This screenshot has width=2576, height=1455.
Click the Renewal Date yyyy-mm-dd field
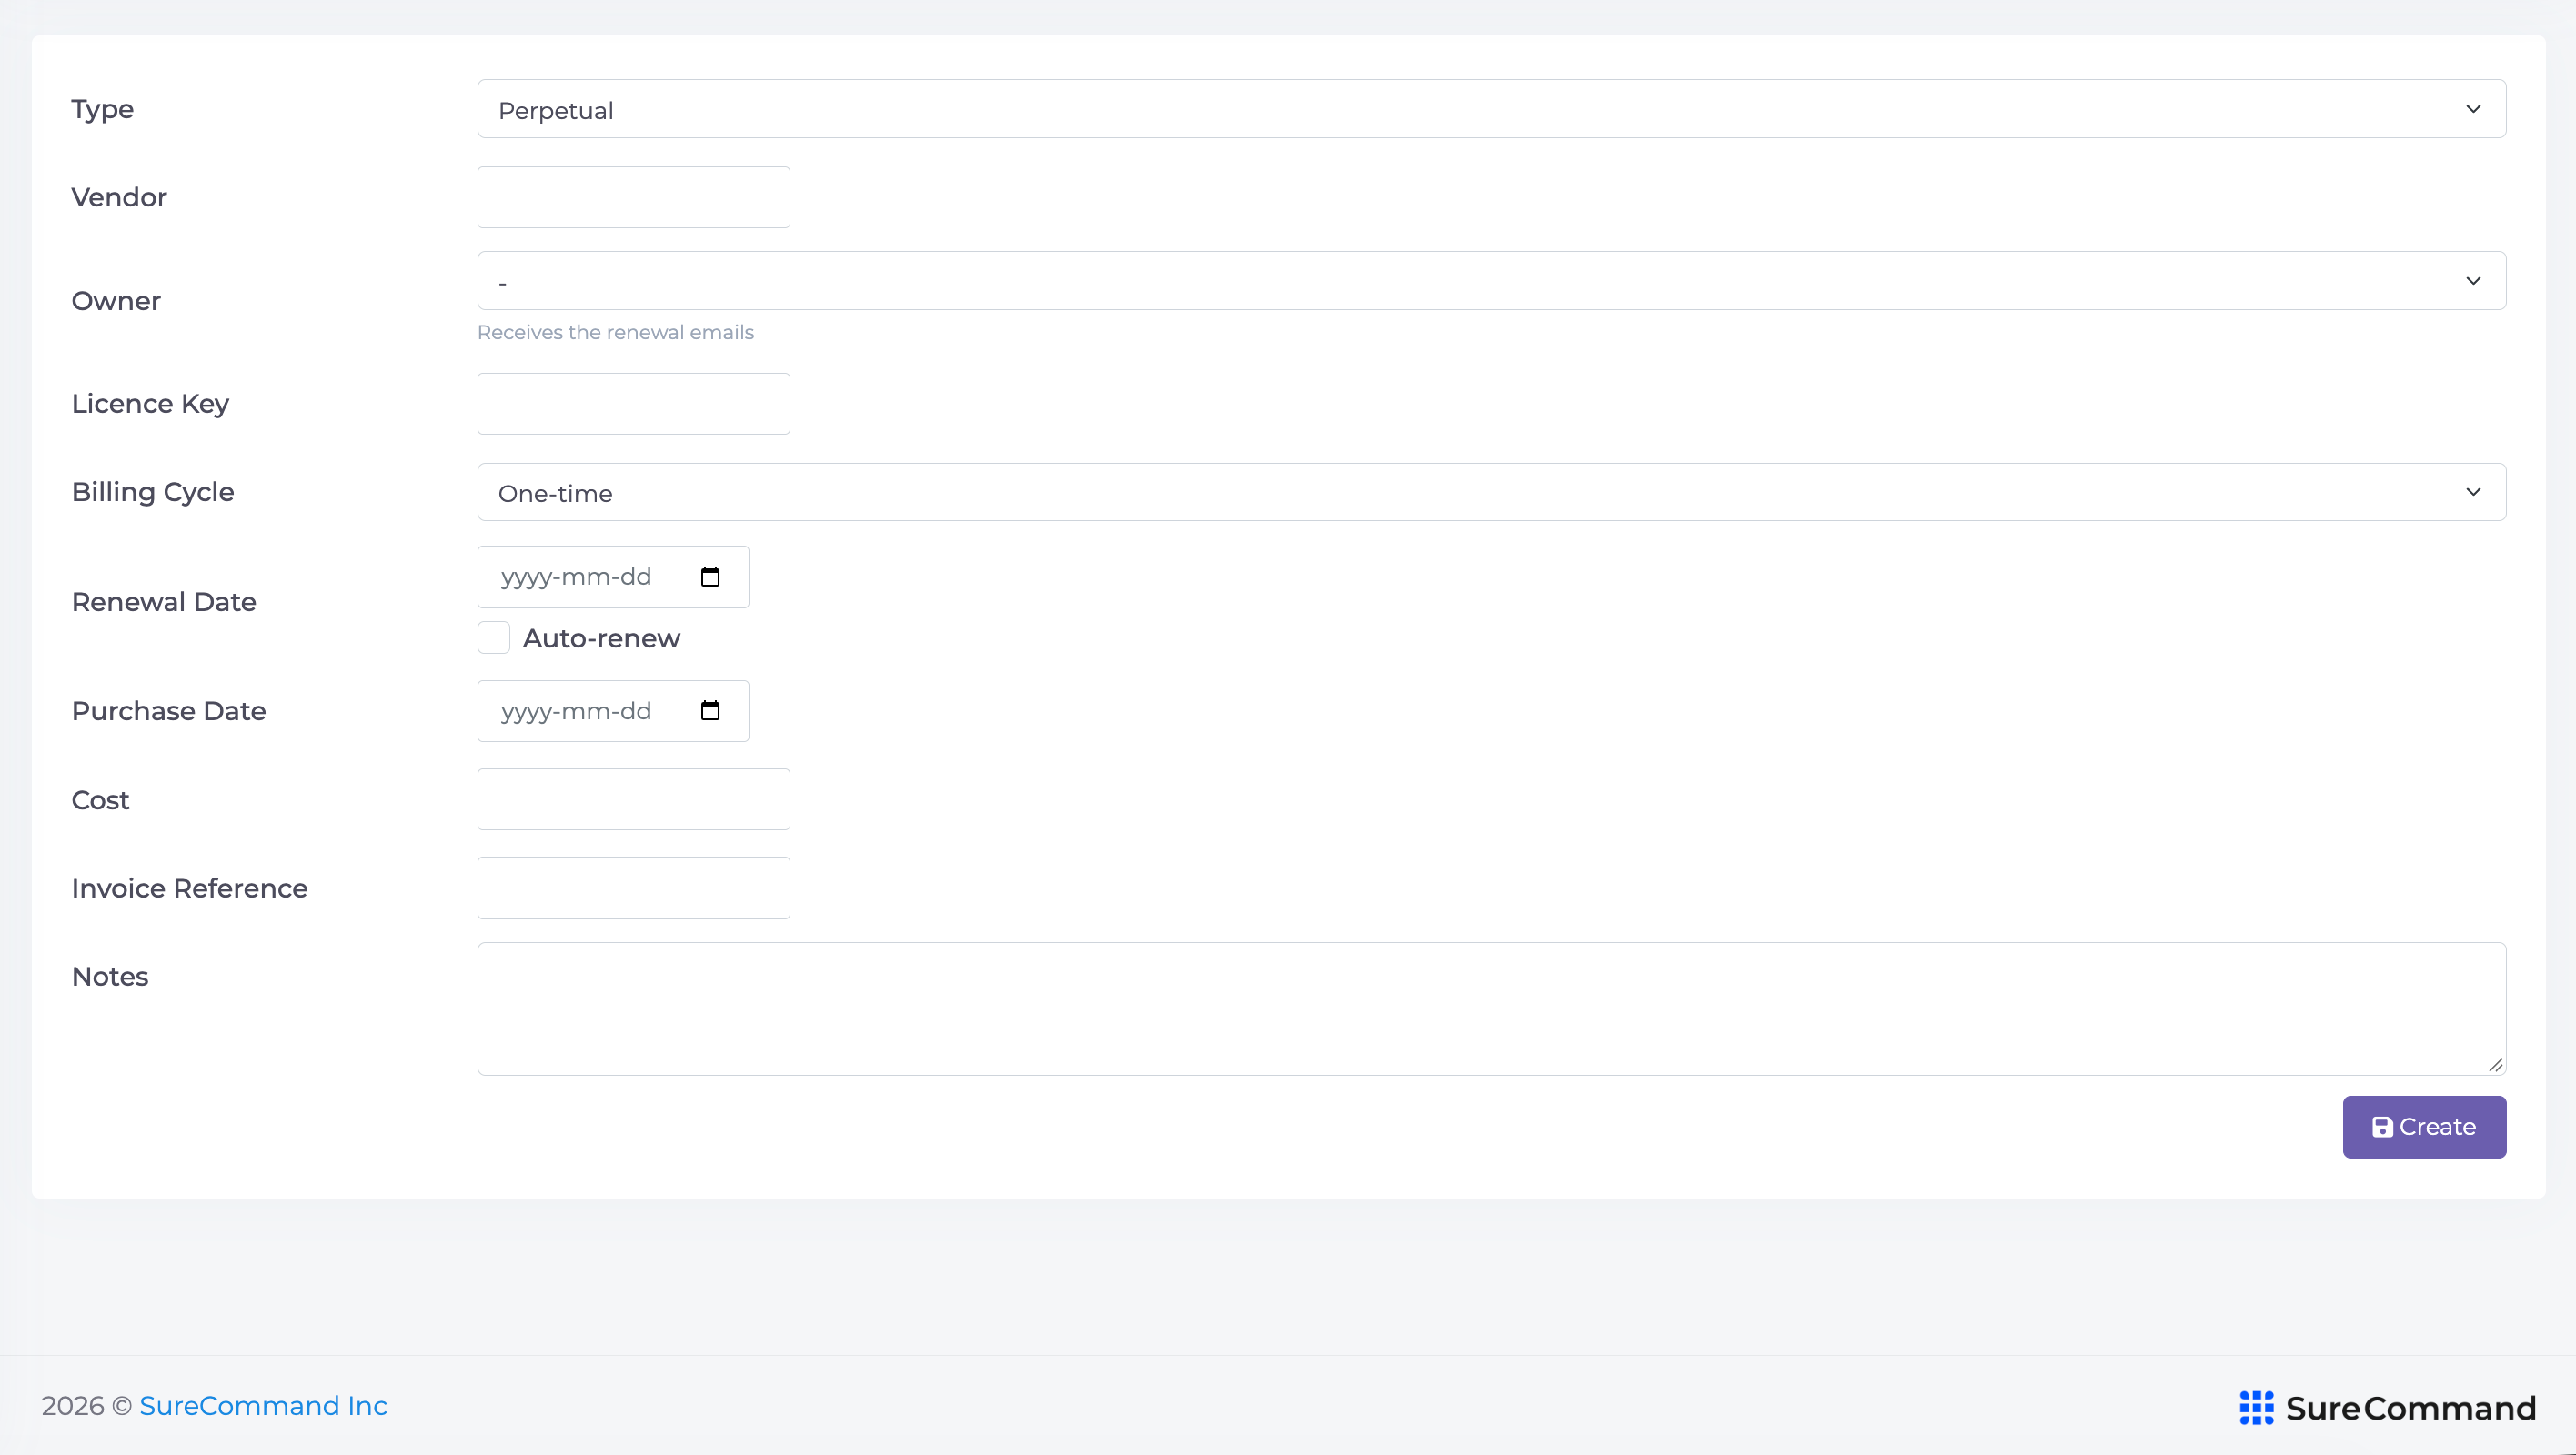612,577
